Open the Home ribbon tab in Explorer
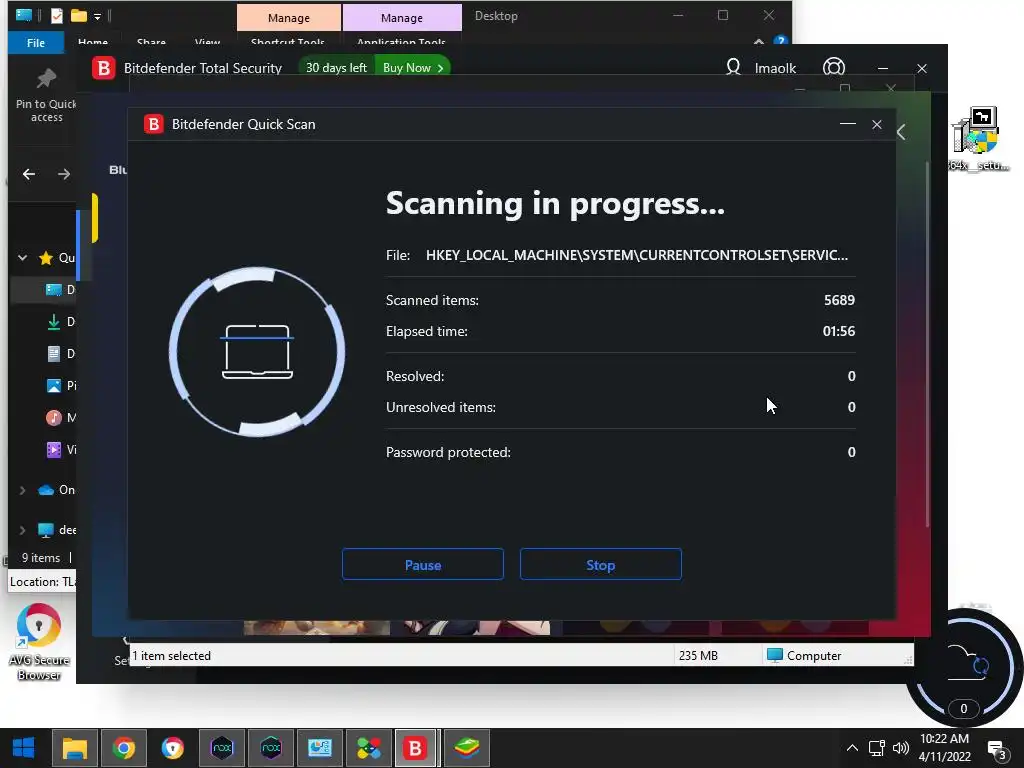This screenshot has height=768, width=1024. pyautogui.click(x=93, y=42)
